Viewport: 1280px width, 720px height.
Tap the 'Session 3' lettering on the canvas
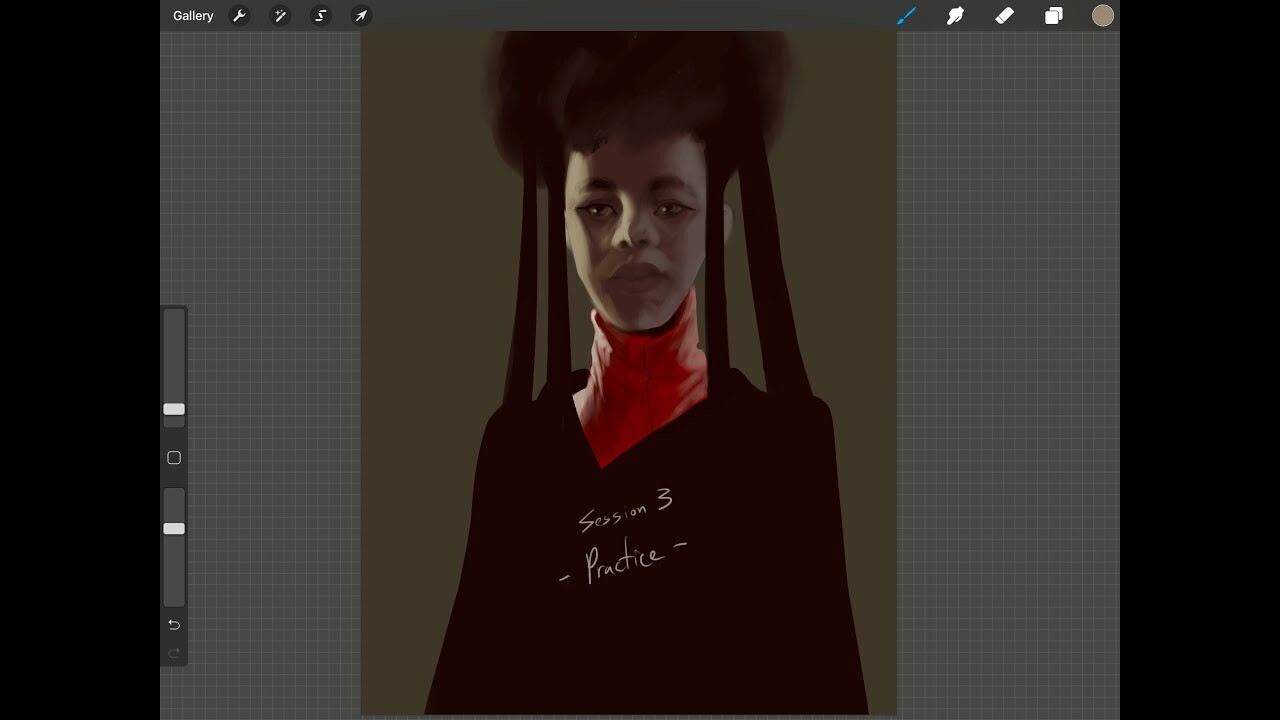coord(627,510)
